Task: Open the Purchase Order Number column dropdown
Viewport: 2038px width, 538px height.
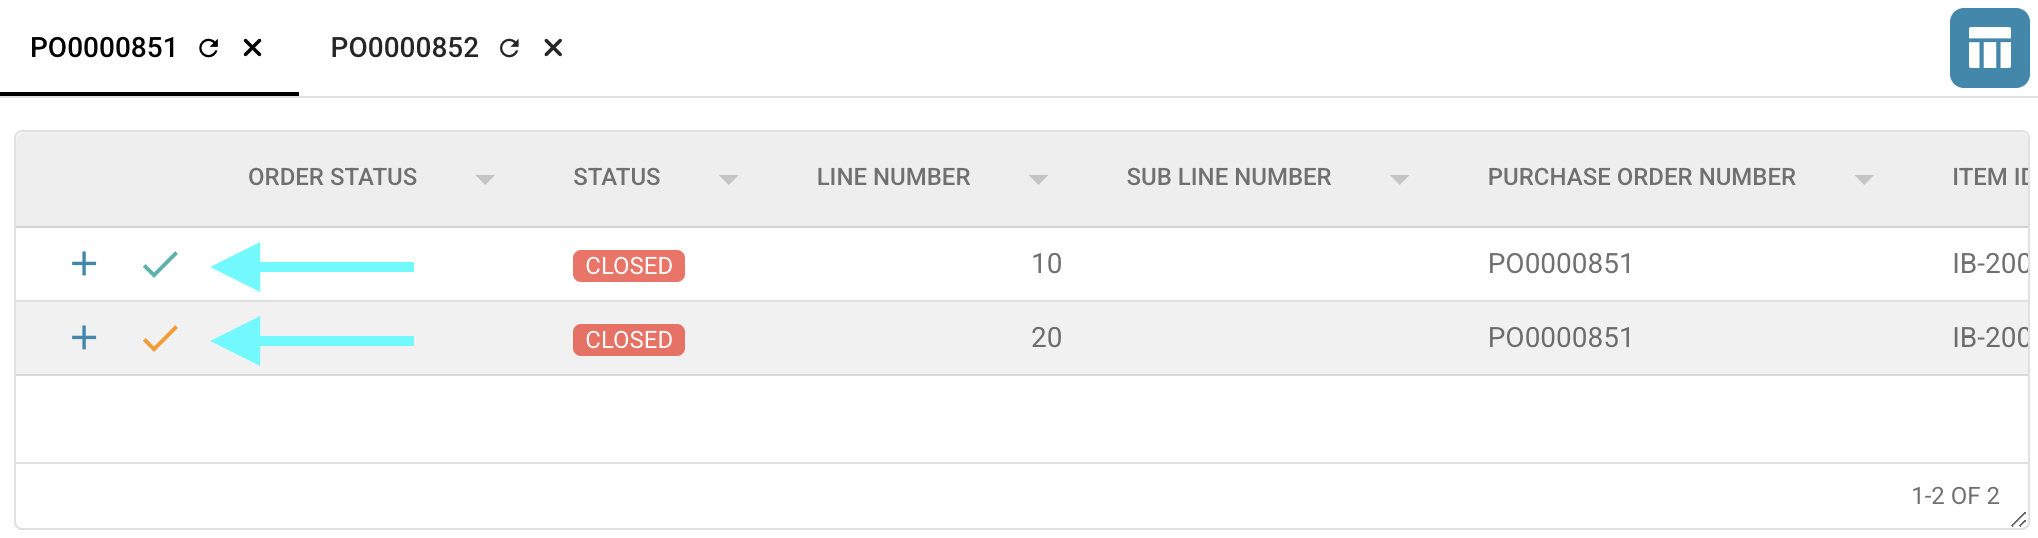Action: 1863,179
